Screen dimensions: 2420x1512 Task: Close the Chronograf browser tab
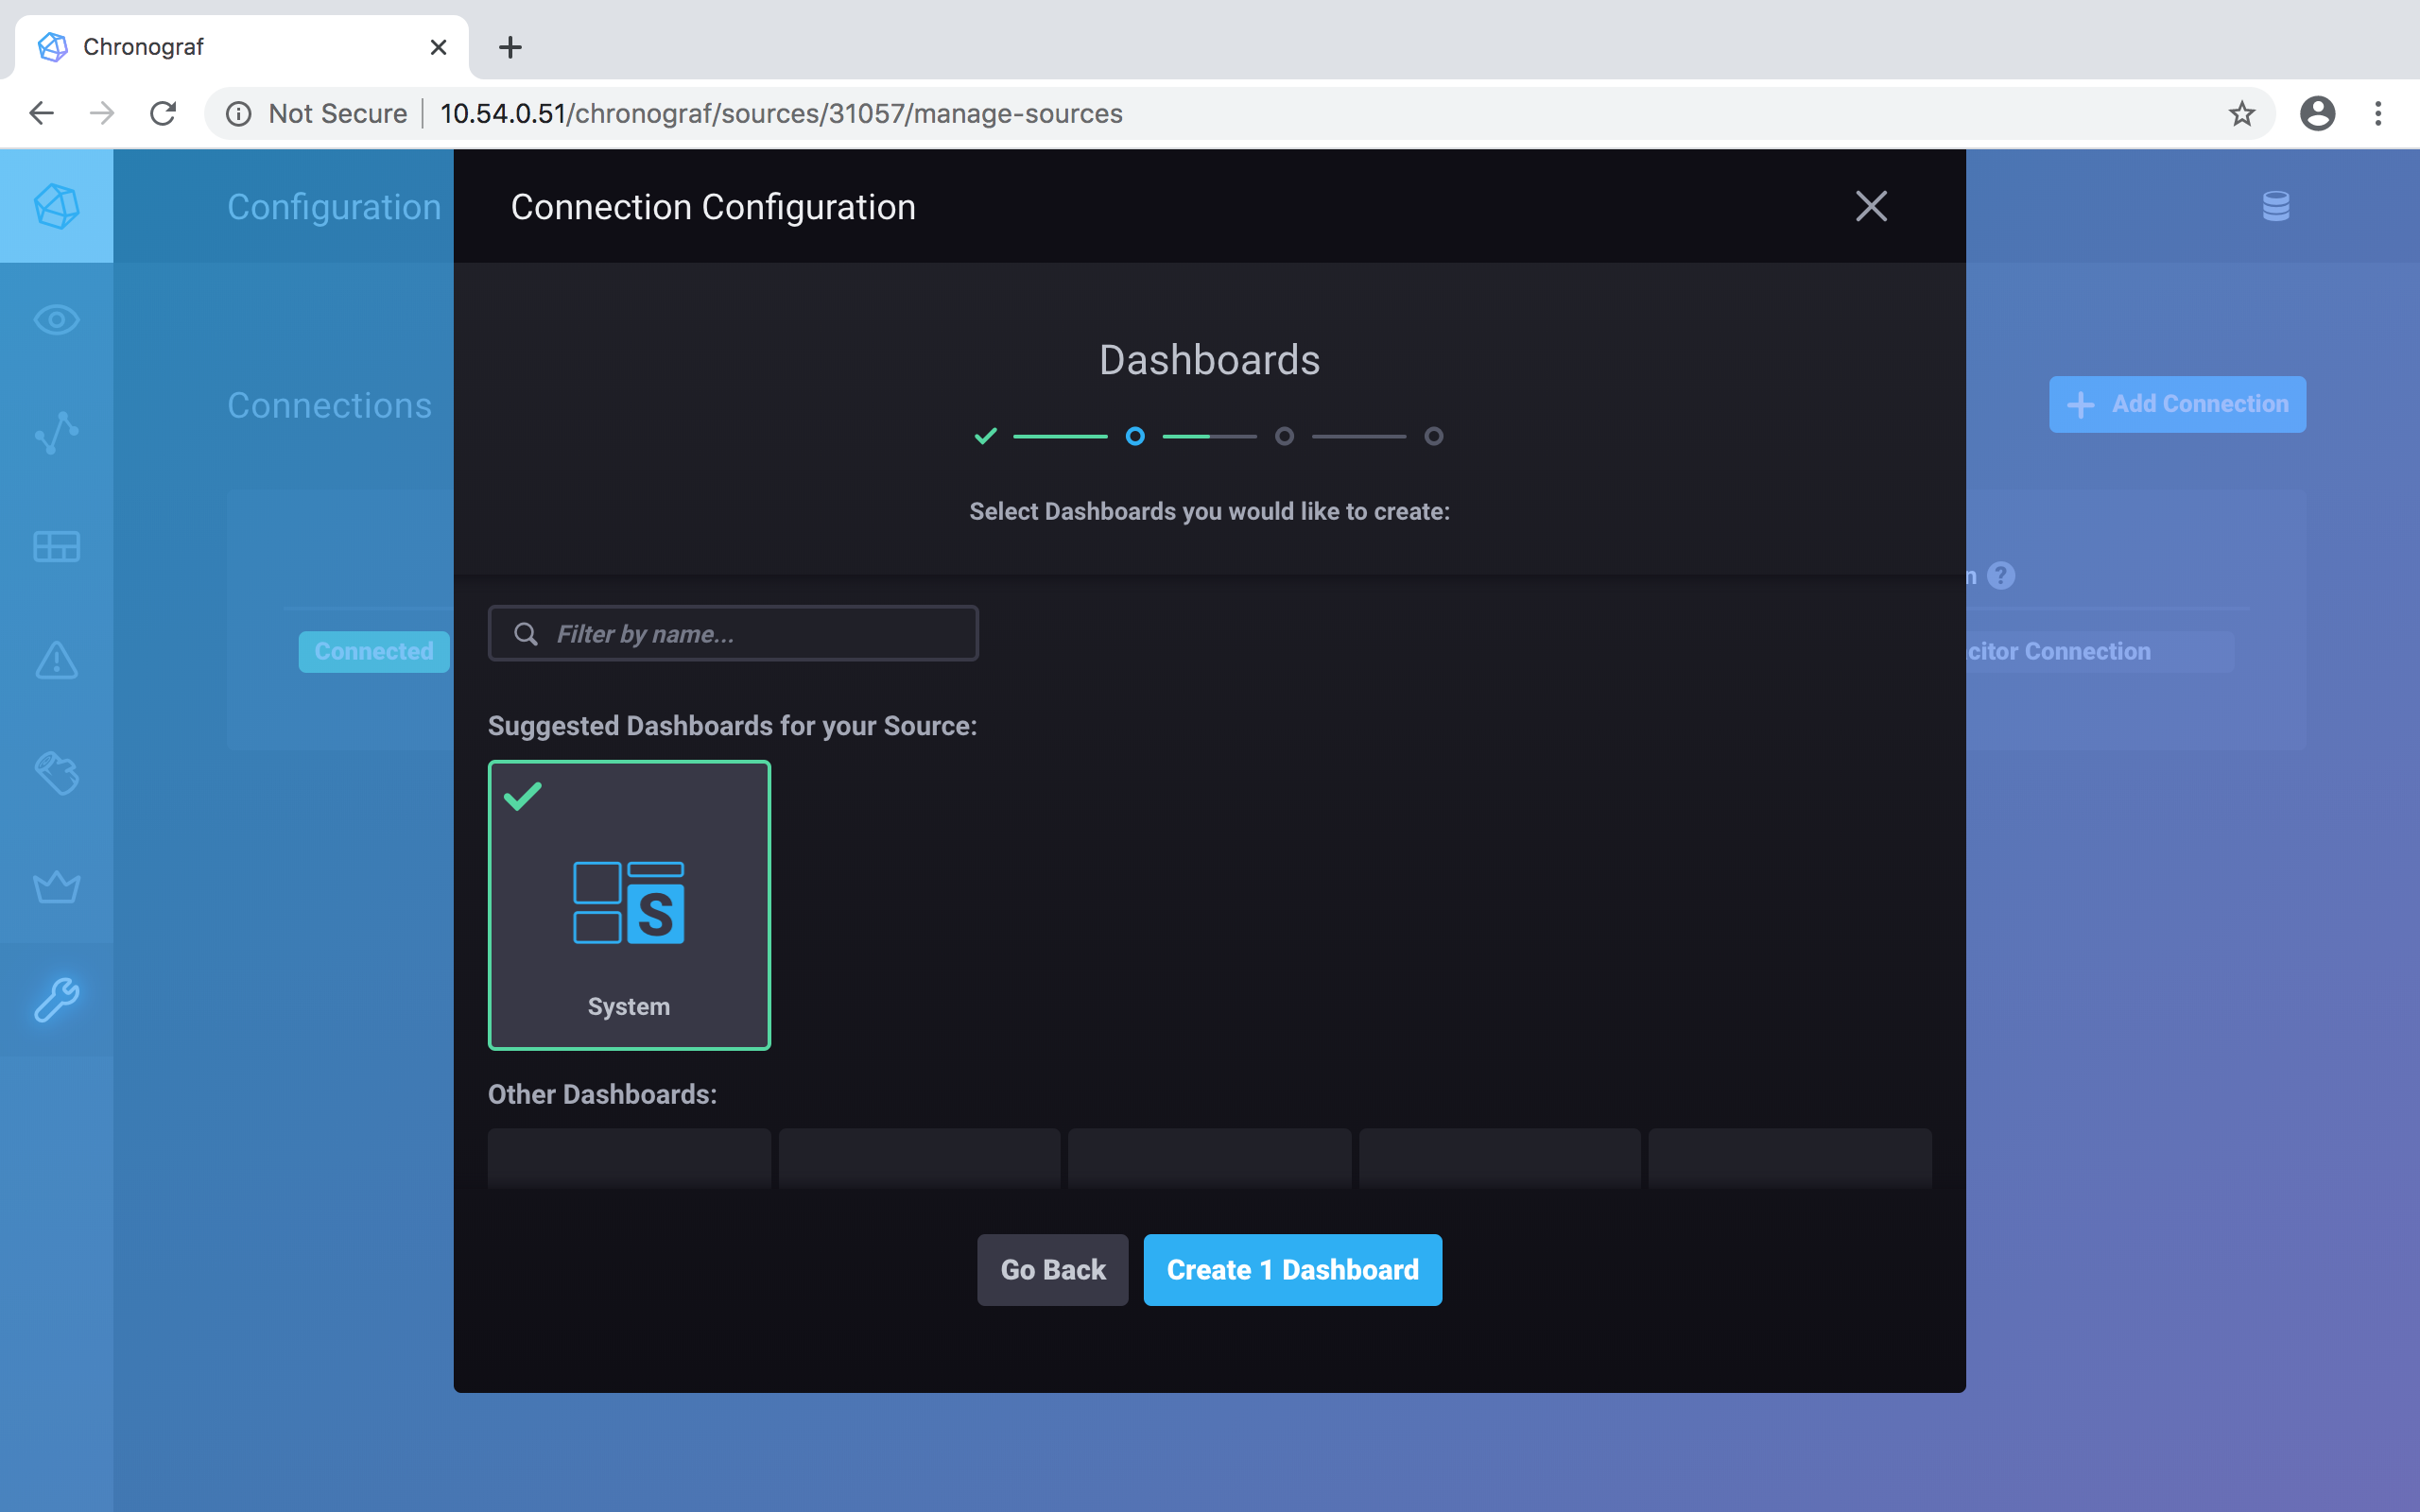438,47
